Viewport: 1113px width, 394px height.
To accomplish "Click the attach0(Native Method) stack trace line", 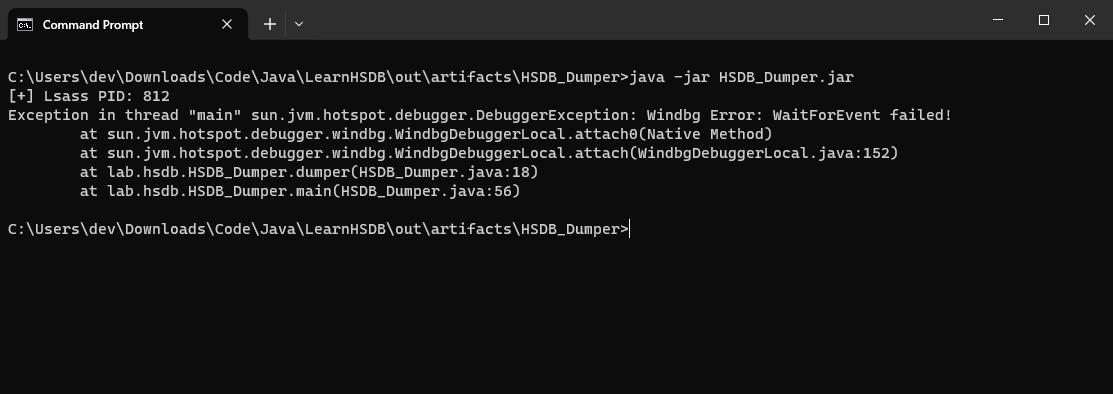I will [x=426, y=134].
